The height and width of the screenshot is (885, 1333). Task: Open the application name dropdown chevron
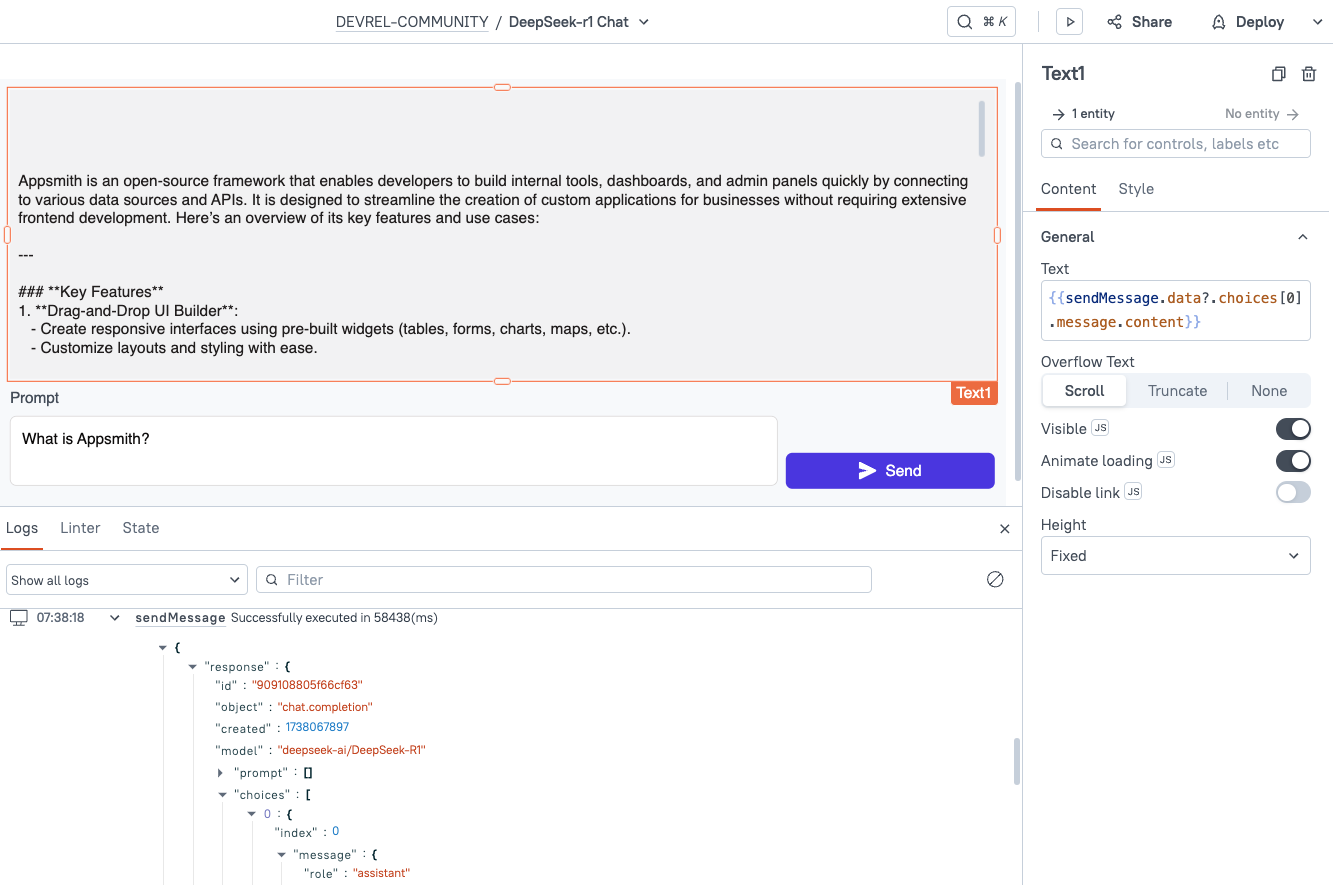pyautogui.click(x=644, y=22)
